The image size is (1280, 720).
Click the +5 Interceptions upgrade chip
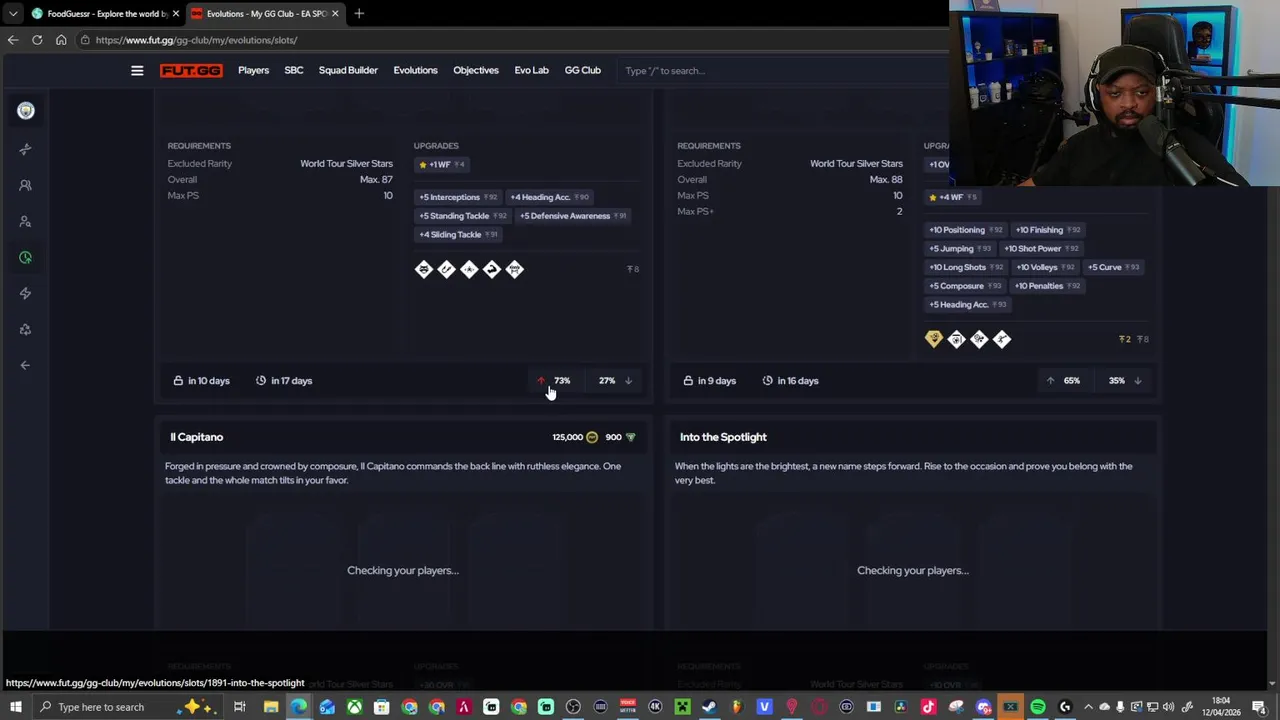(x=458, y=197)
